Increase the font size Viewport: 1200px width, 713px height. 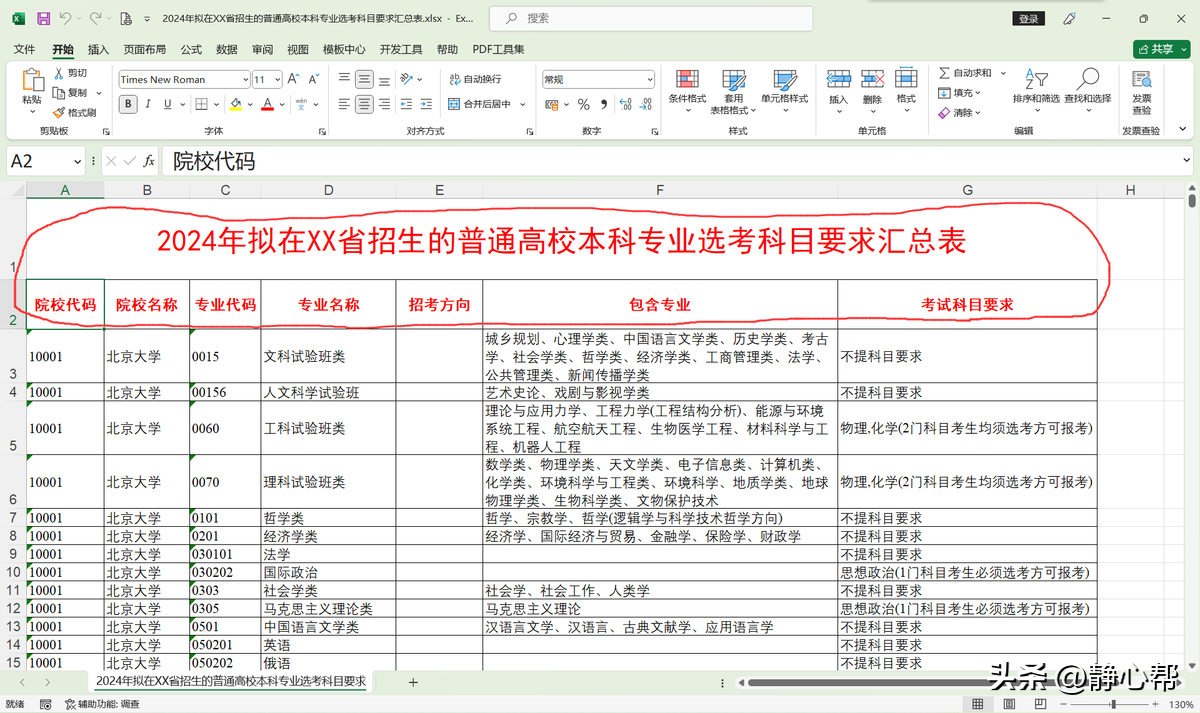tap(293, 79)
